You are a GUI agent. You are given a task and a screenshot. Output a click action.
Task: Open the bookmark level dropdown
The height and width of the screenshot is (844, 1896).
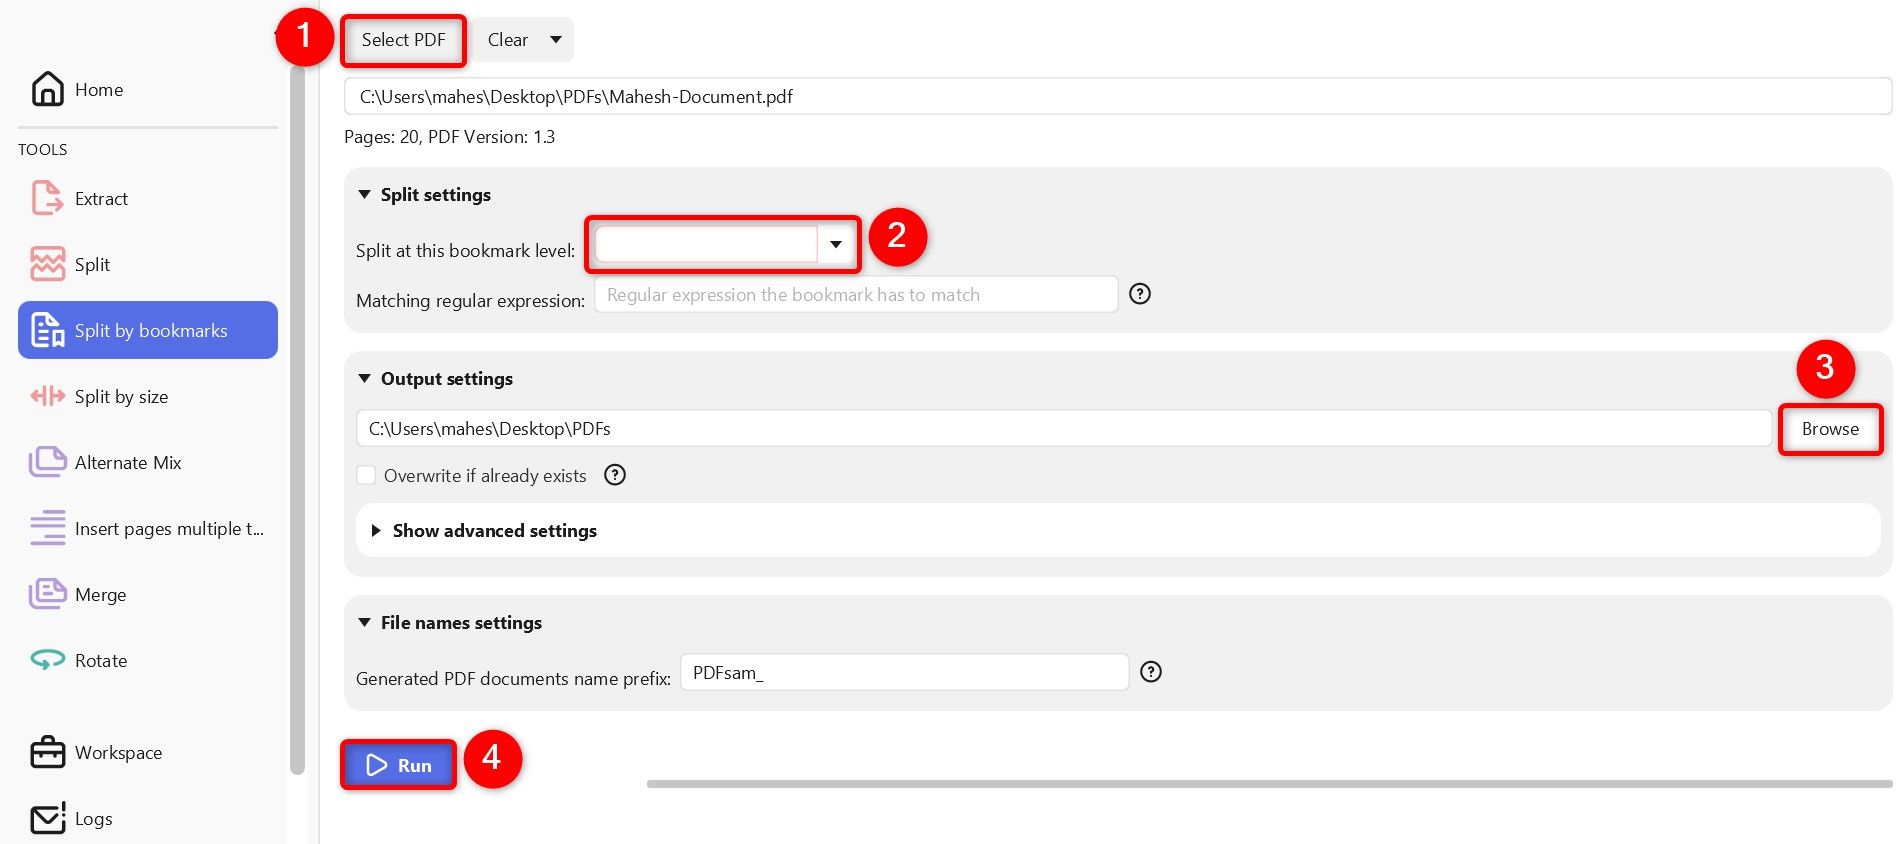[x=835, y=244]
